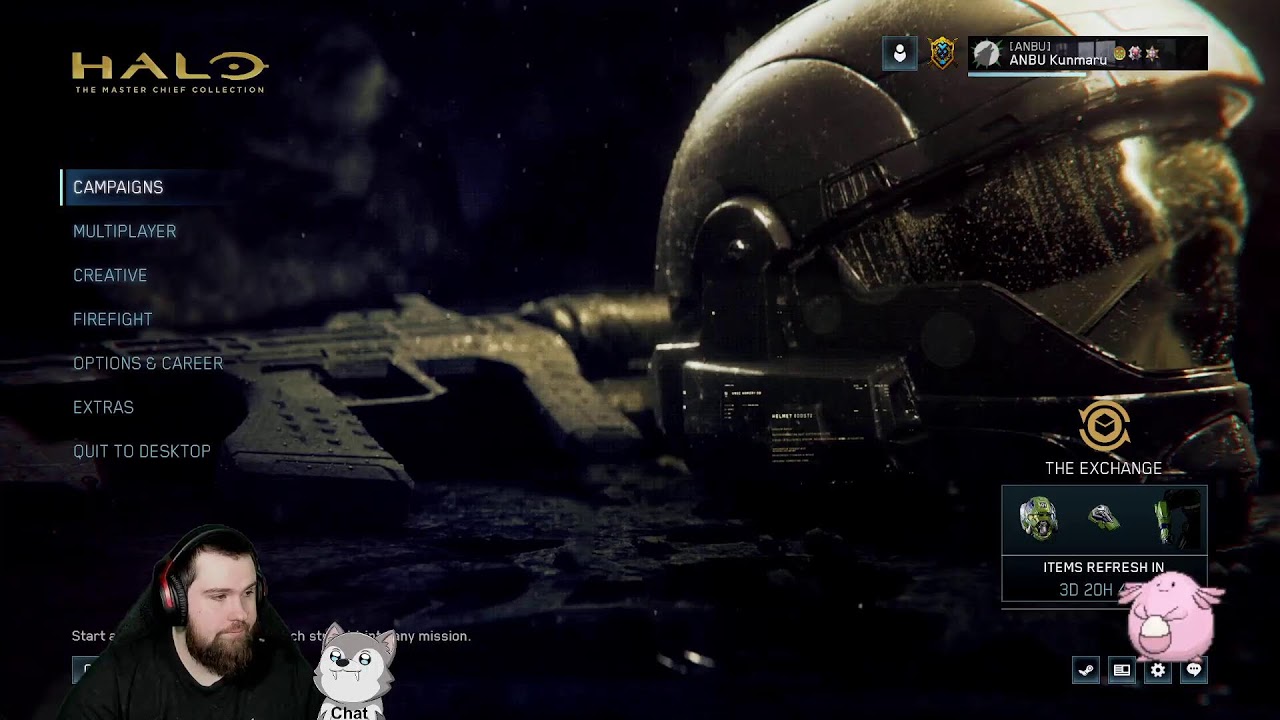Click the pink spiked medal badge
Image resolution: width=1280 pixels, height=720 pixels.
click(x=1135, y=53)
